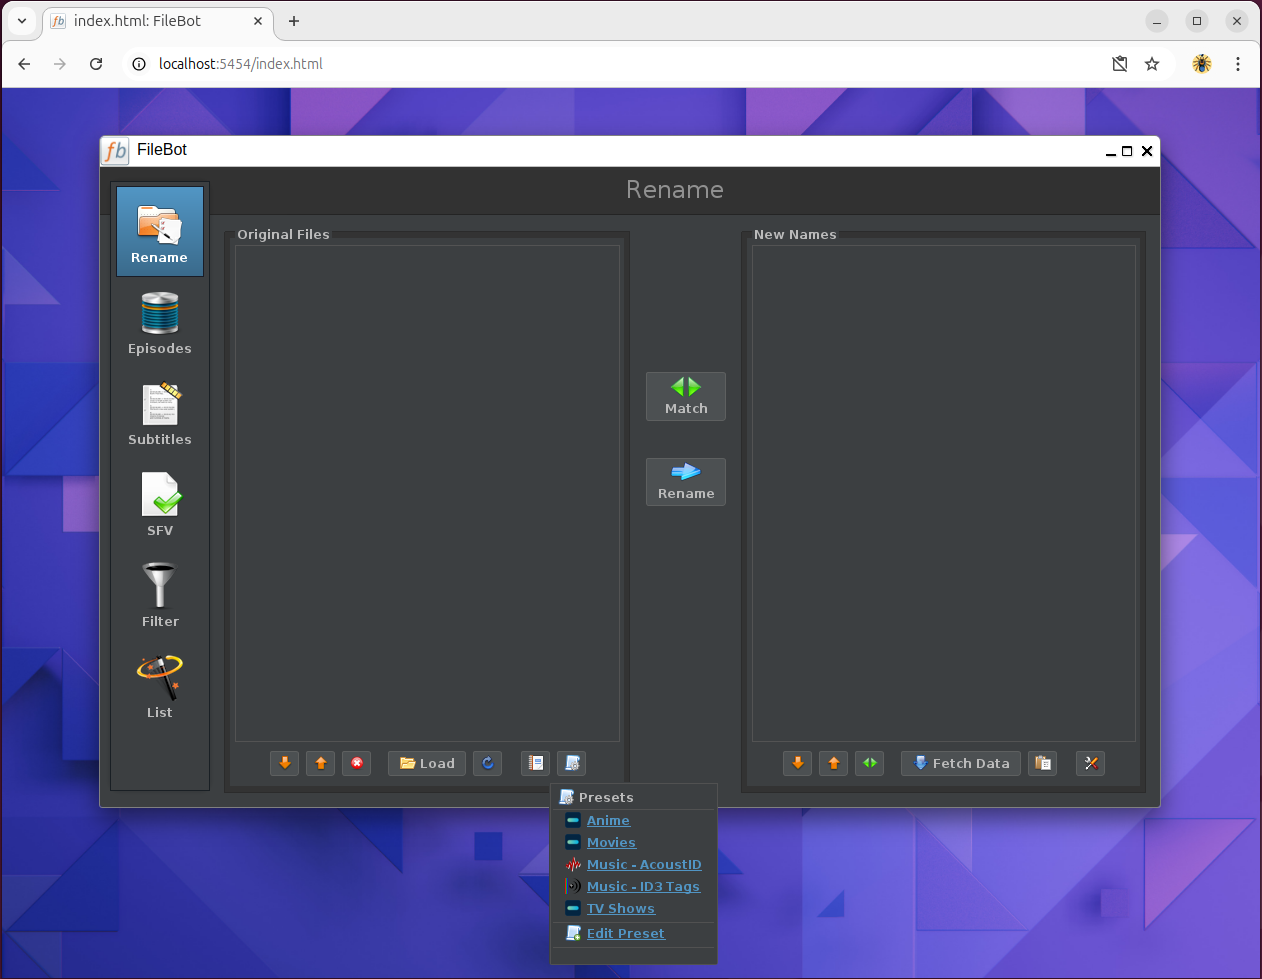The height and width of the screenshot is (979, 1262).
Task: Pick the TV Shows preset
Action: click(620, 909)
